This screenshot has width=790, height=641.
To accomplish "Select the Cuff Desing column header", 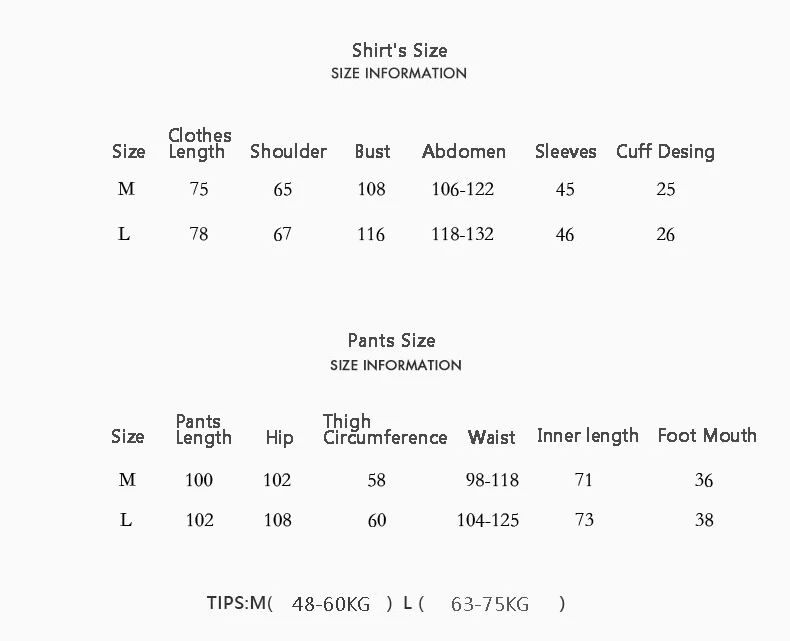I will click(x=665, y=151).
